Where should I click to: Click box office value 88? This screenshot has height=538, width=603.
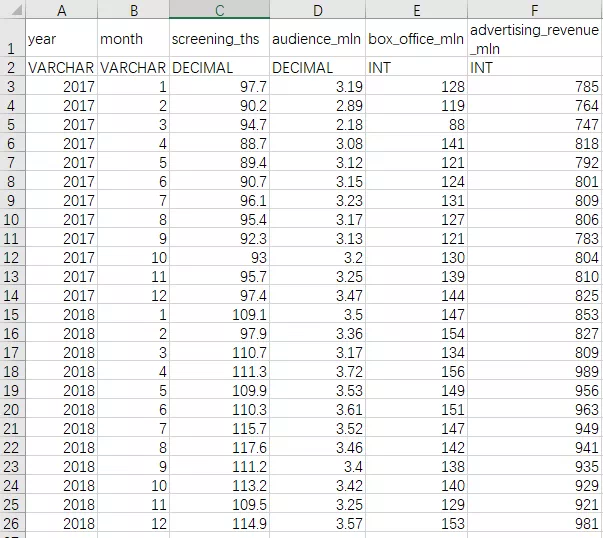click(x=416, y=124)
